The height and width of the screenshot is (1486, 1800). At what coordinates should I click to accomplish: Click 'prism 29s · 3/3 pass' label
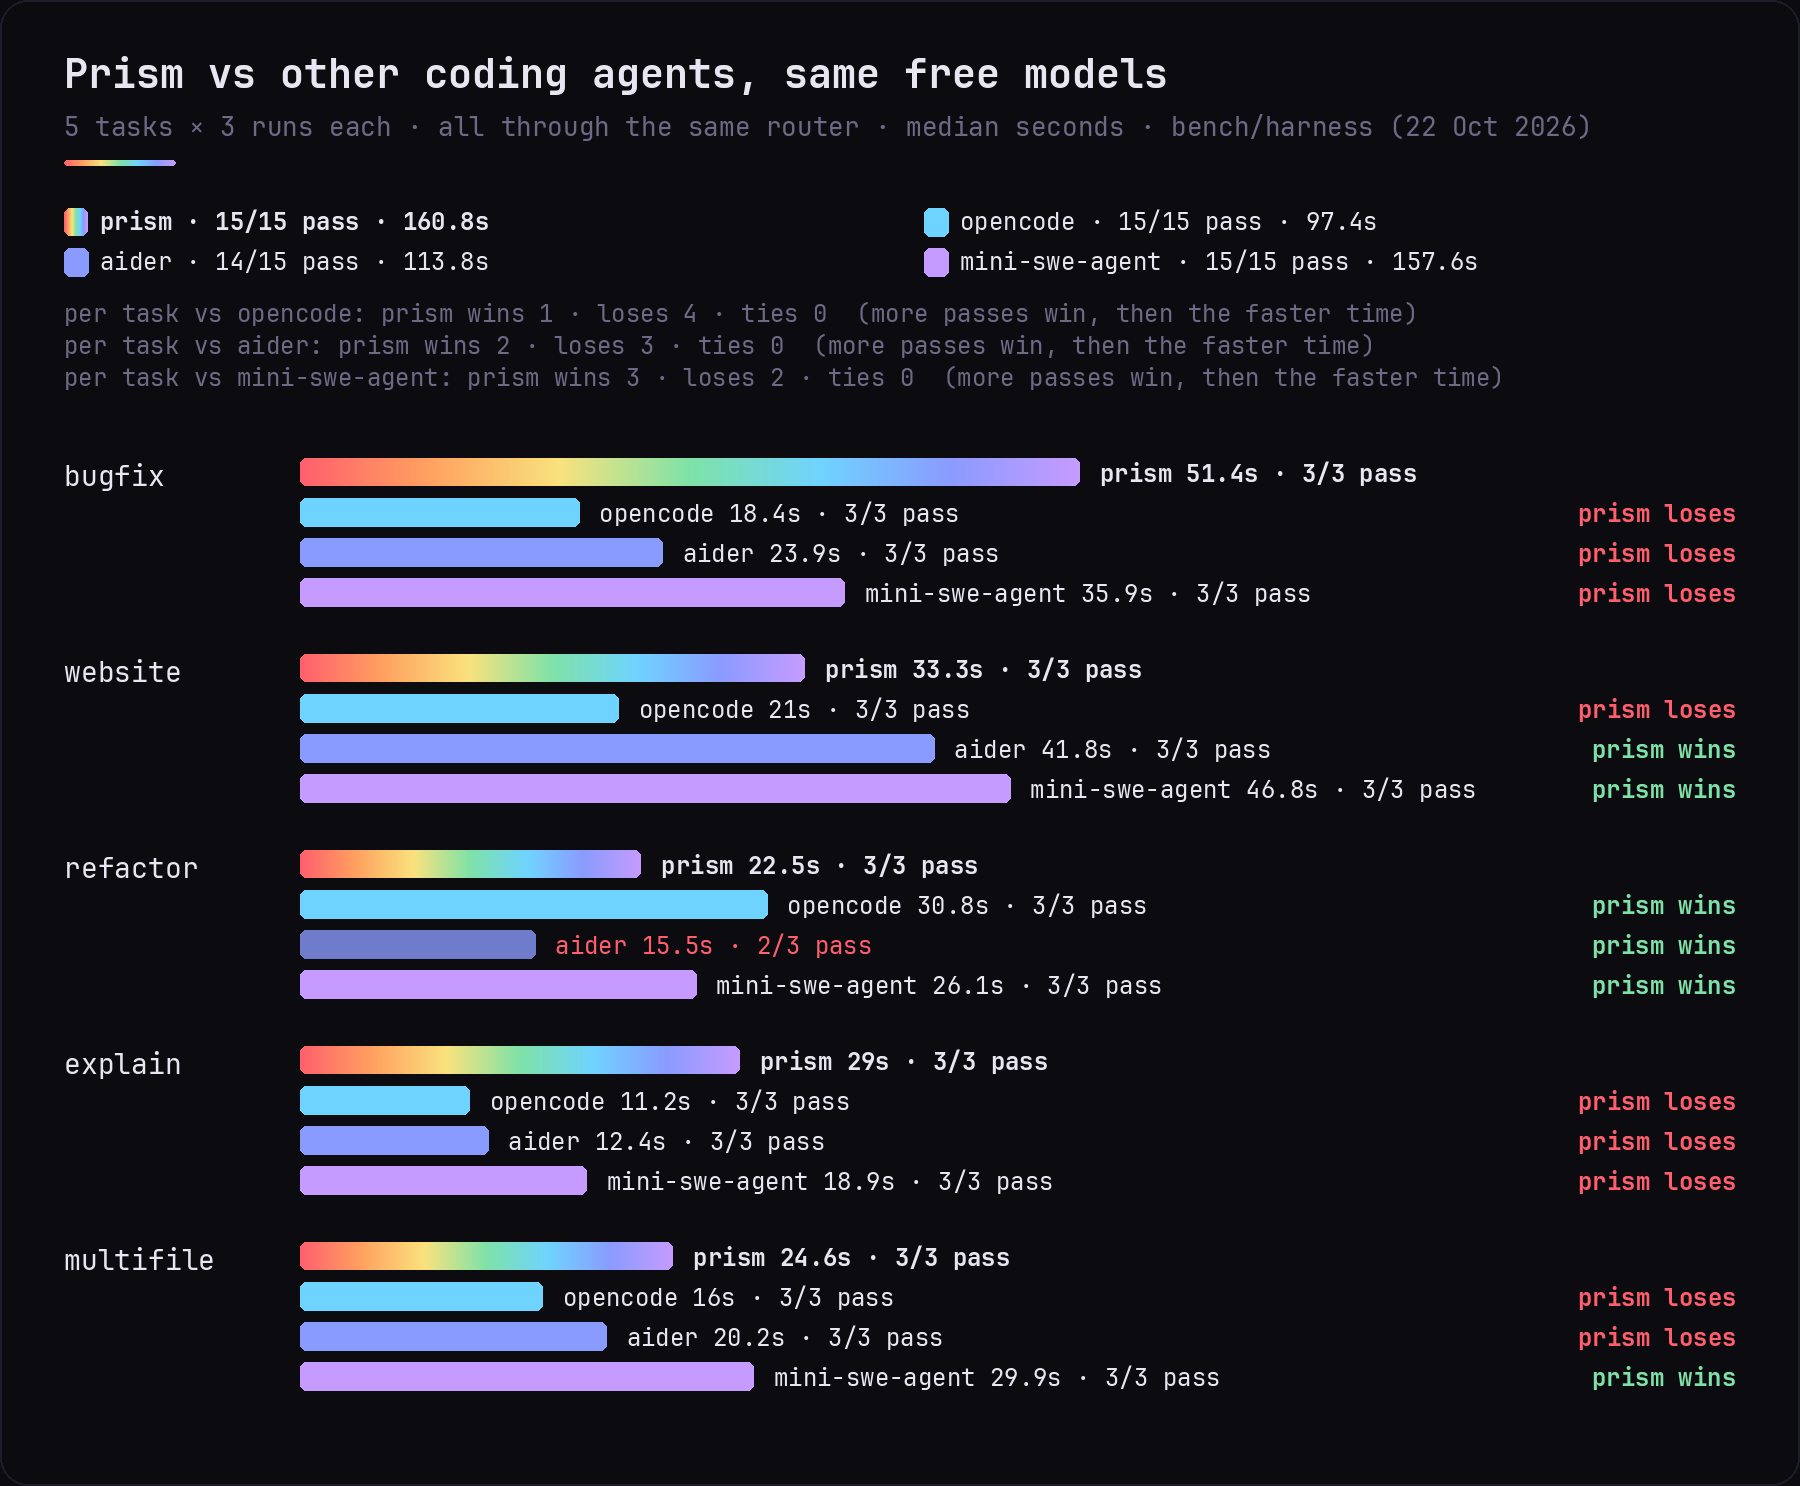point(904,1062)
